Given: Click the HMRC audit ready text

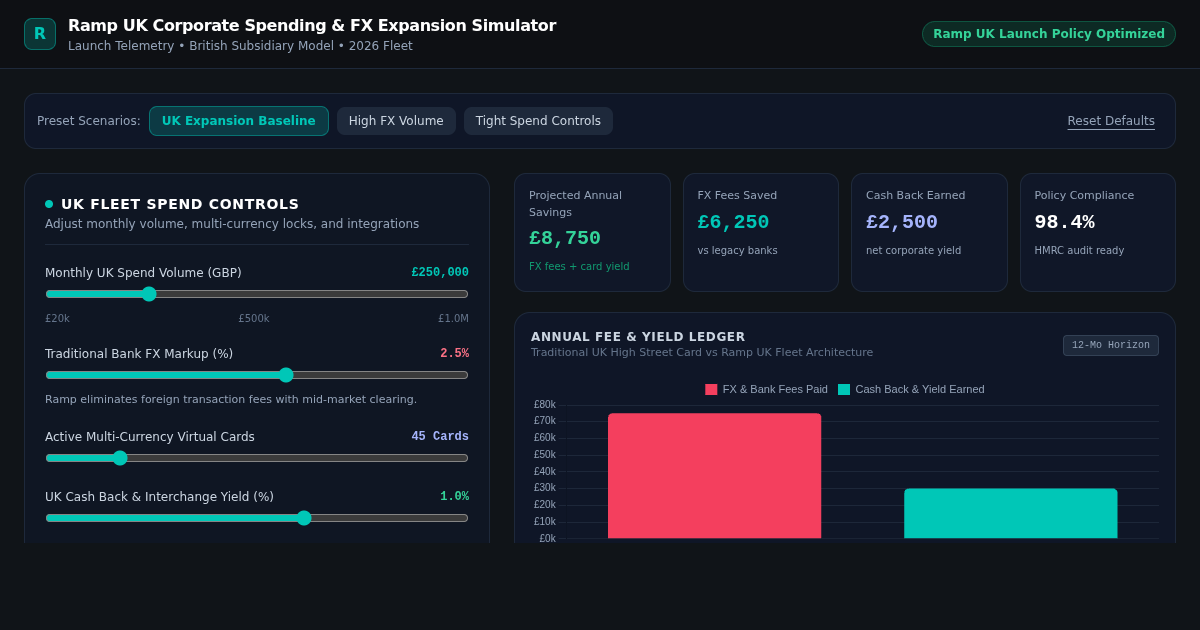Looking at the screenshot, I should [1079, 251].
